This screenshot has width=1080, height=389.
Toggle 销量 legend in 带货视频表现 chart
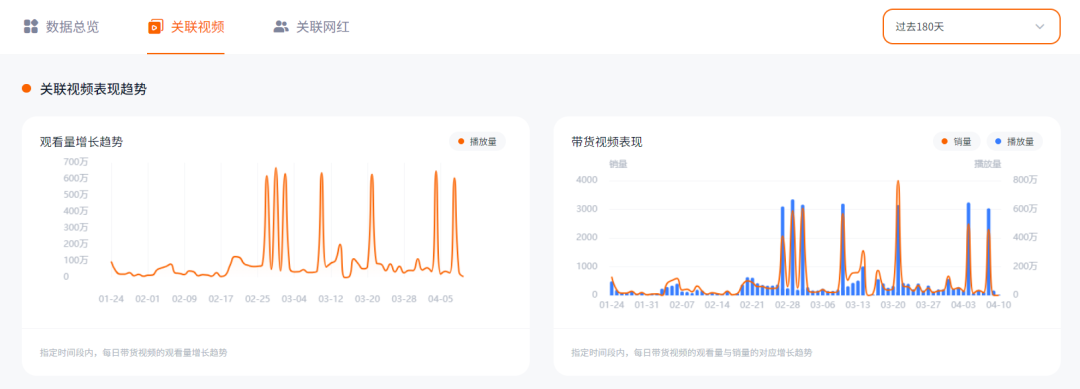[x=957, y=142]
